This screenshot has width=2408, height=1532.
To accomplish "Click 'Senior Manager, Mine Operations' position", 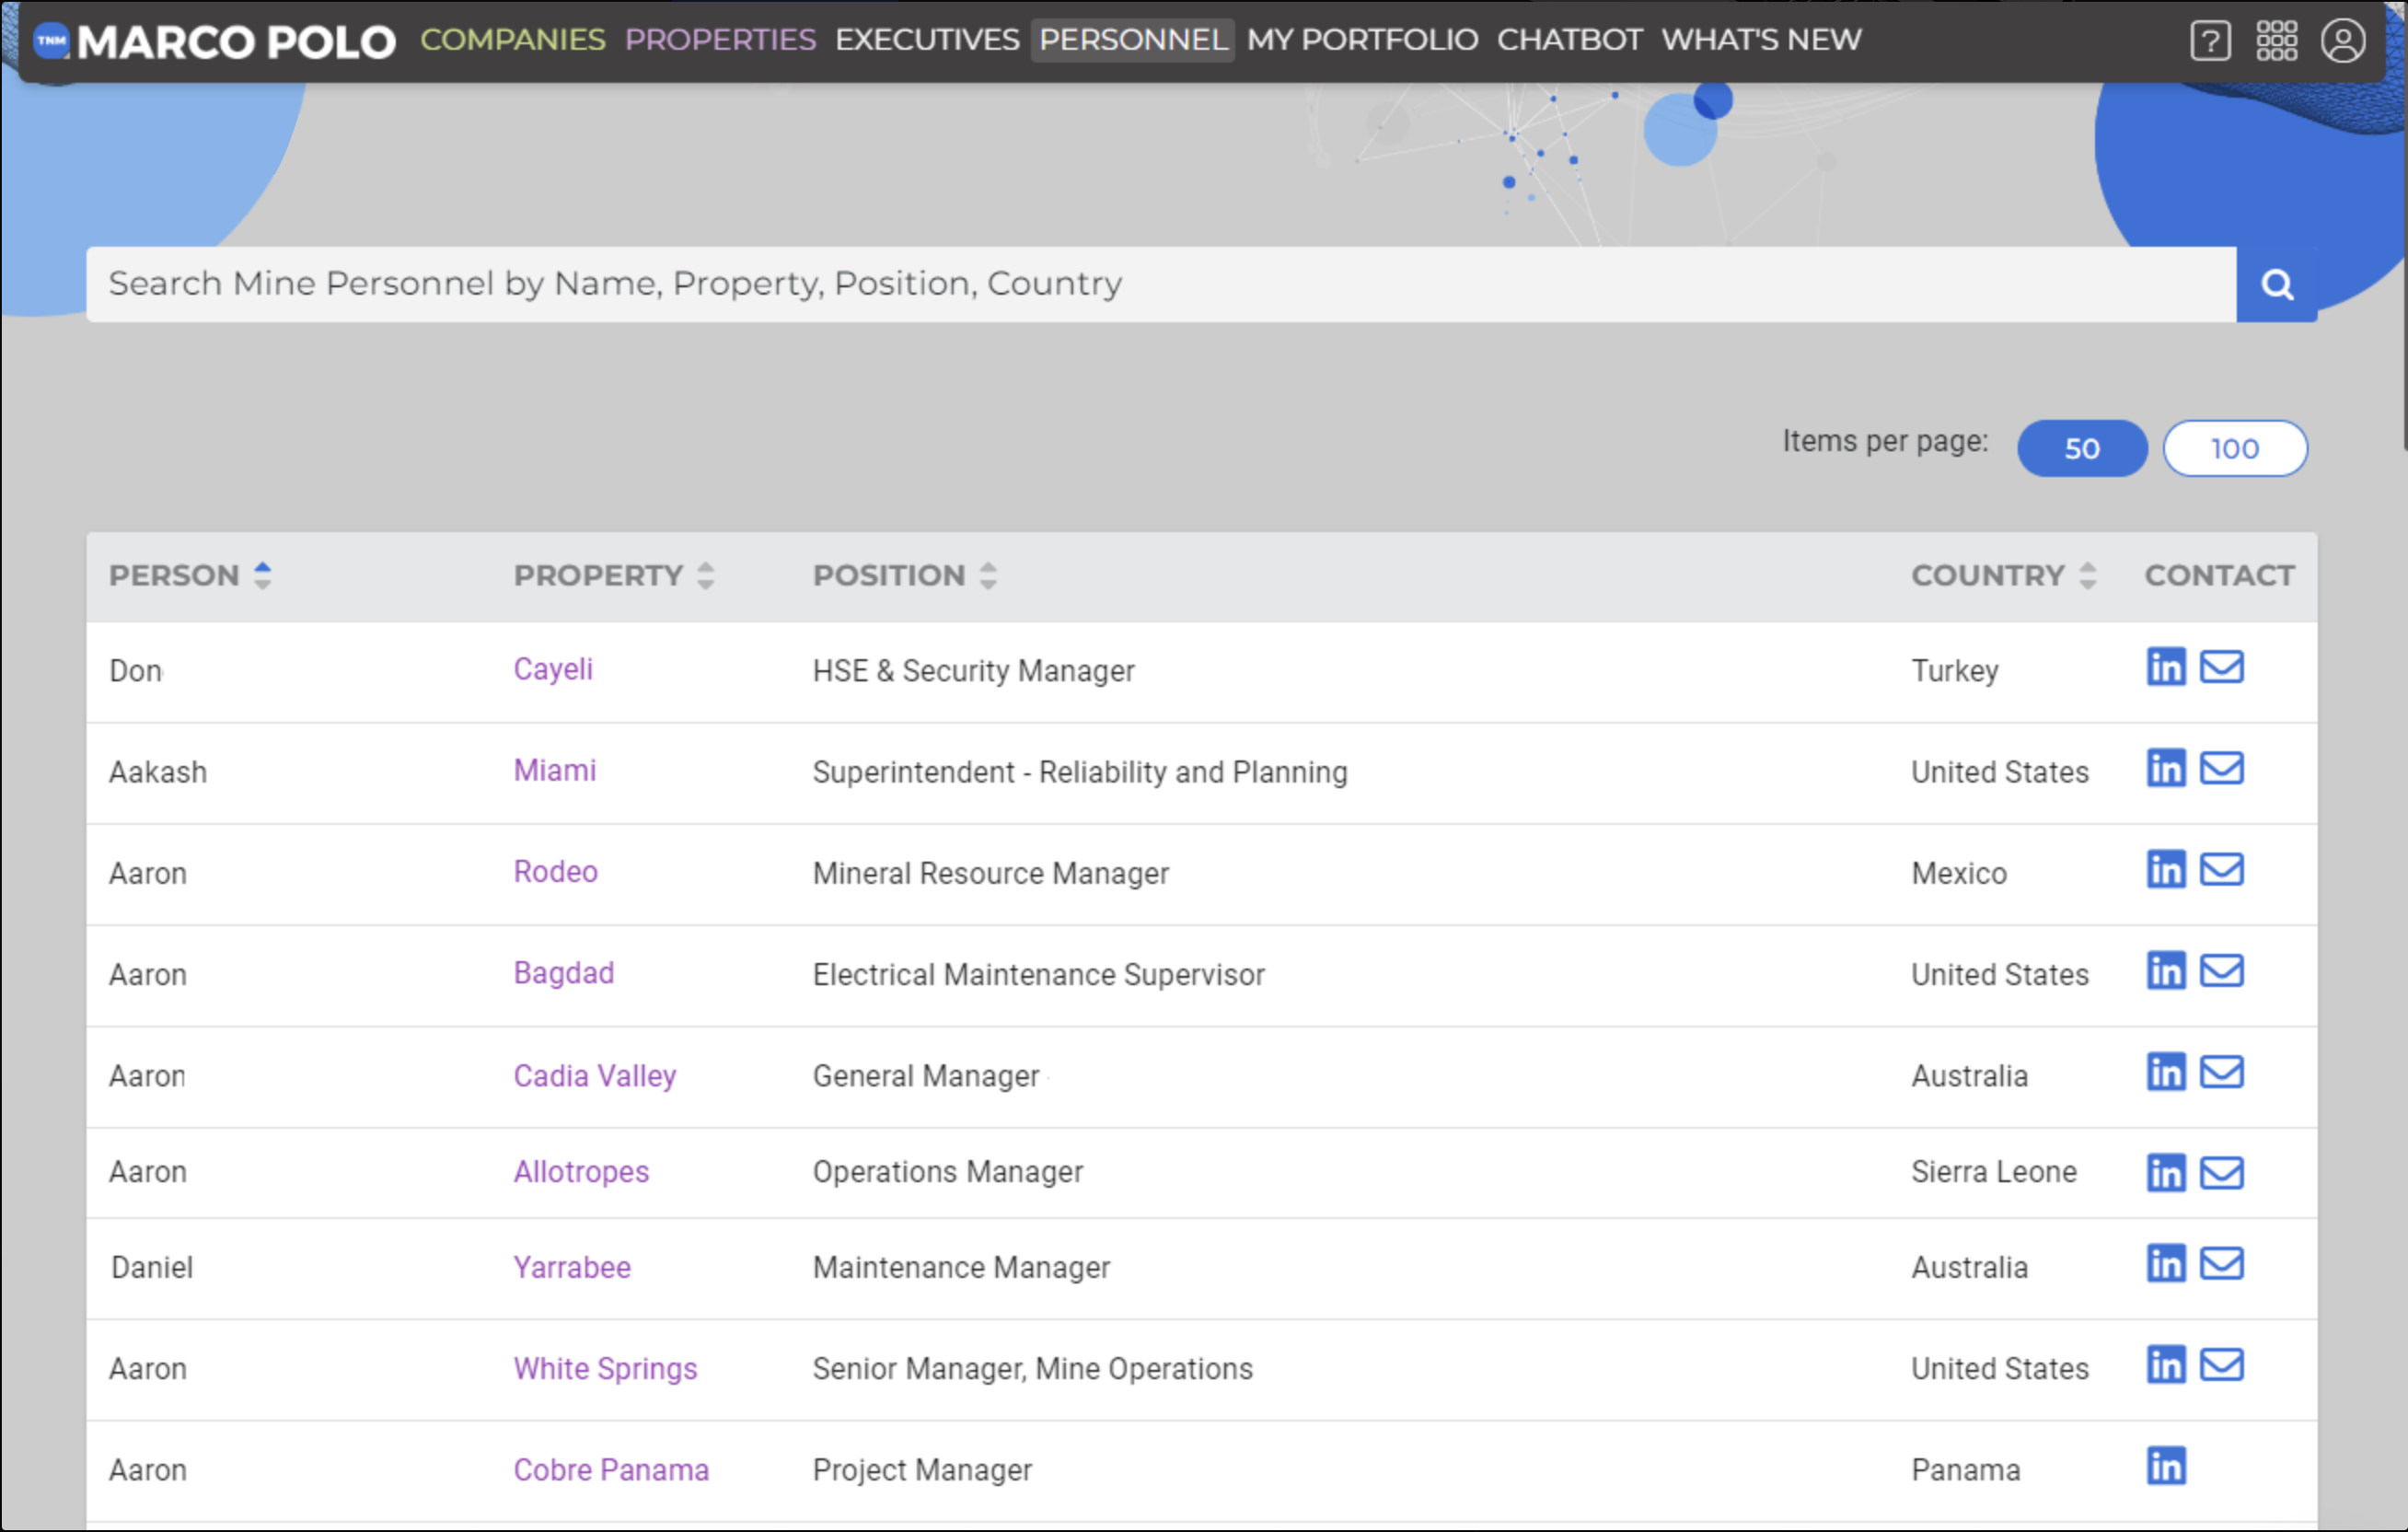I will (1032, 1369).
